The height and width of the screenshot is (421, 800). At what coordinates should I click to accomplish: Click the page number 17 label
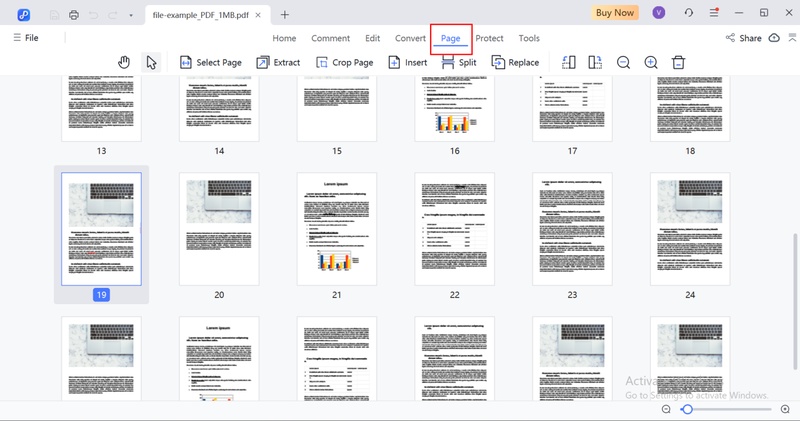pos(572,151)
